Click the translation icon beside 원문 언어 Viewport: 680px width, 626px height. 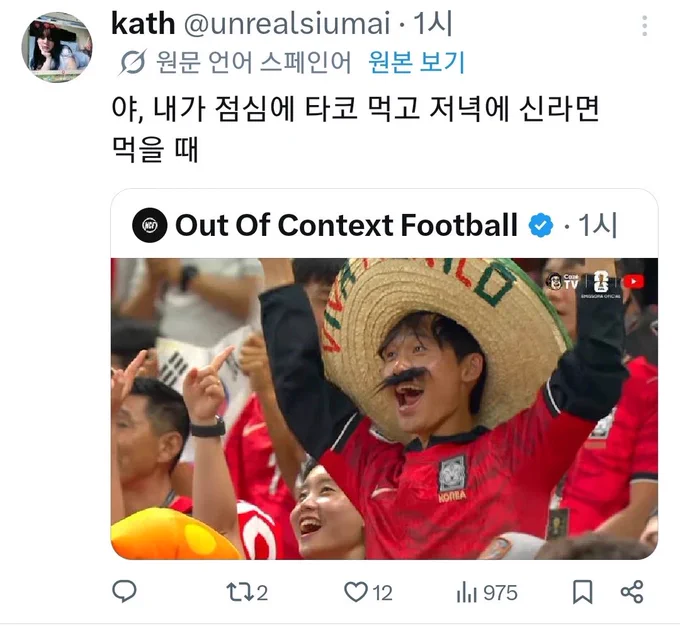click(133, 62)
